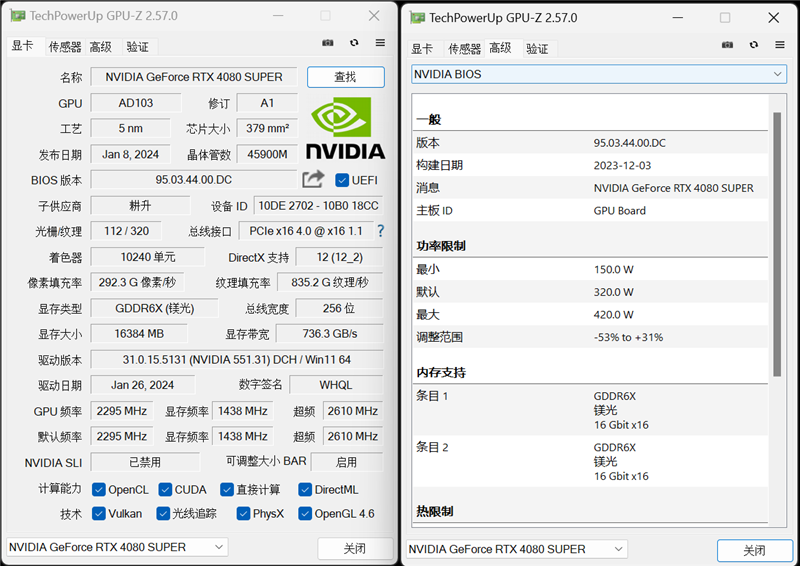Switch to 传感器 tab in left window
This screenshot has height=566, width=800.
tap(65, 46)
